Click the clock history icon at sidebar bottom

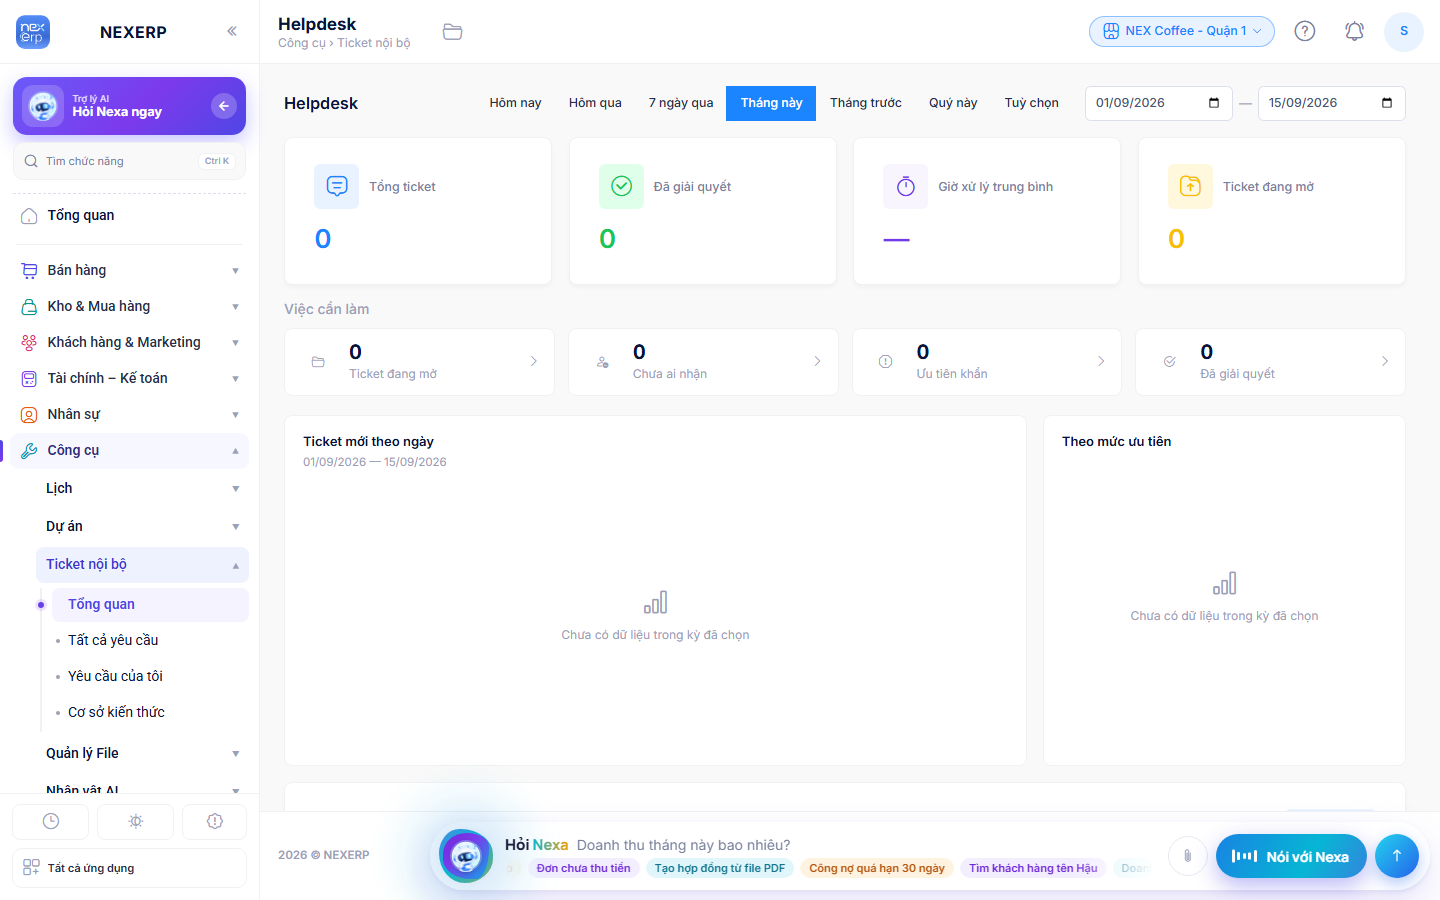[51, 821]
